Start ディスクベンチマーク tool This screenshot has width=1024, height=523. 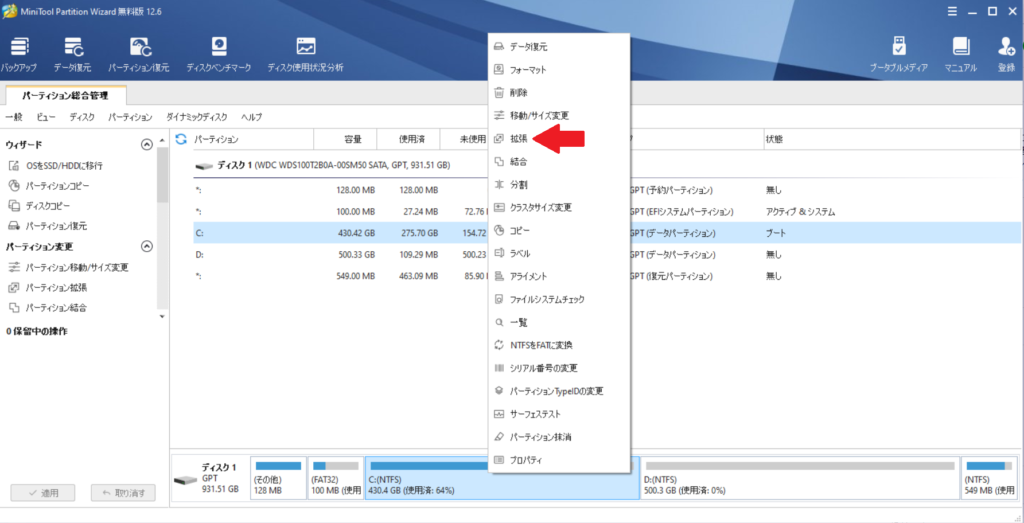pos(219,54)
